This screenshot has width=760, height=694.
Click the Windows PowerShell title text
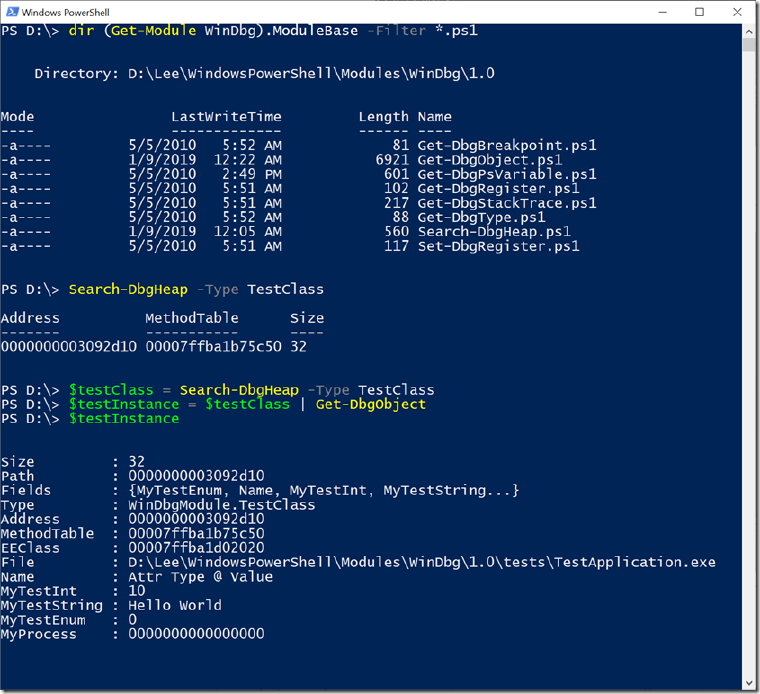tap(65, 12)
